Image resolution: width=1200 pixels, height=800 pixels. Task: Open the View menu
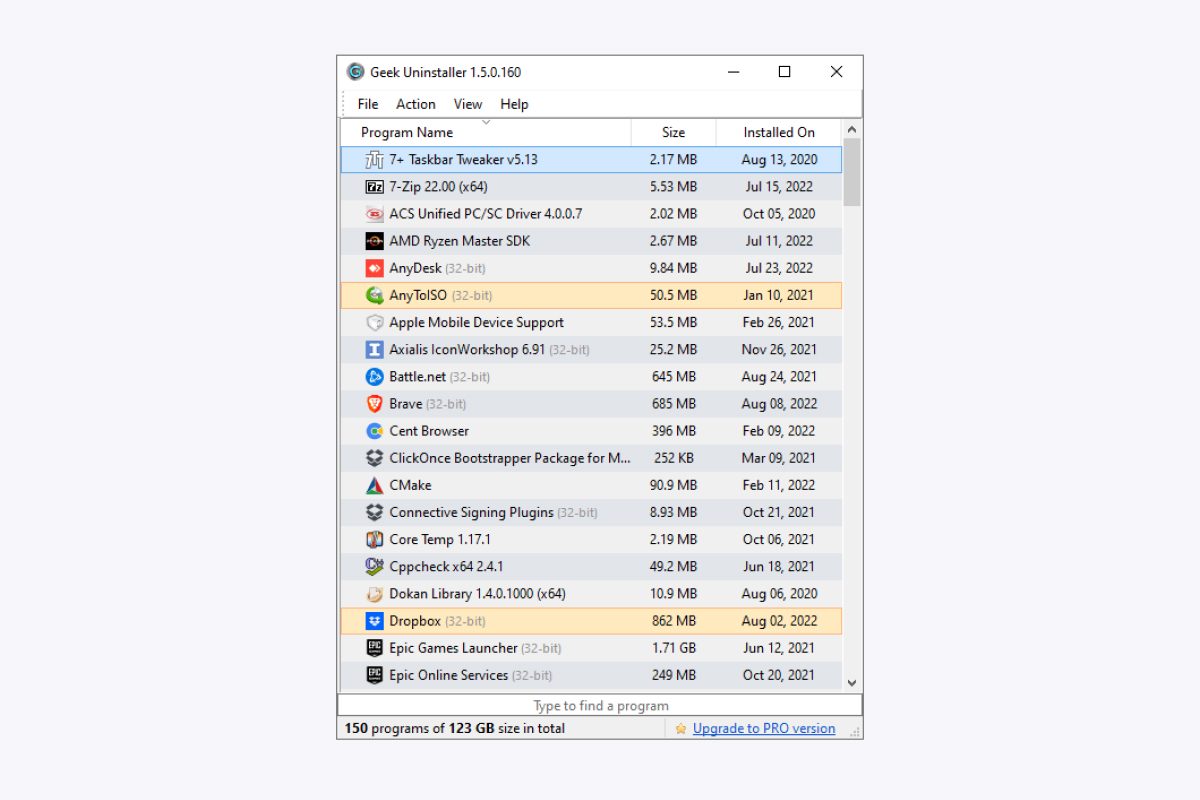467,104
